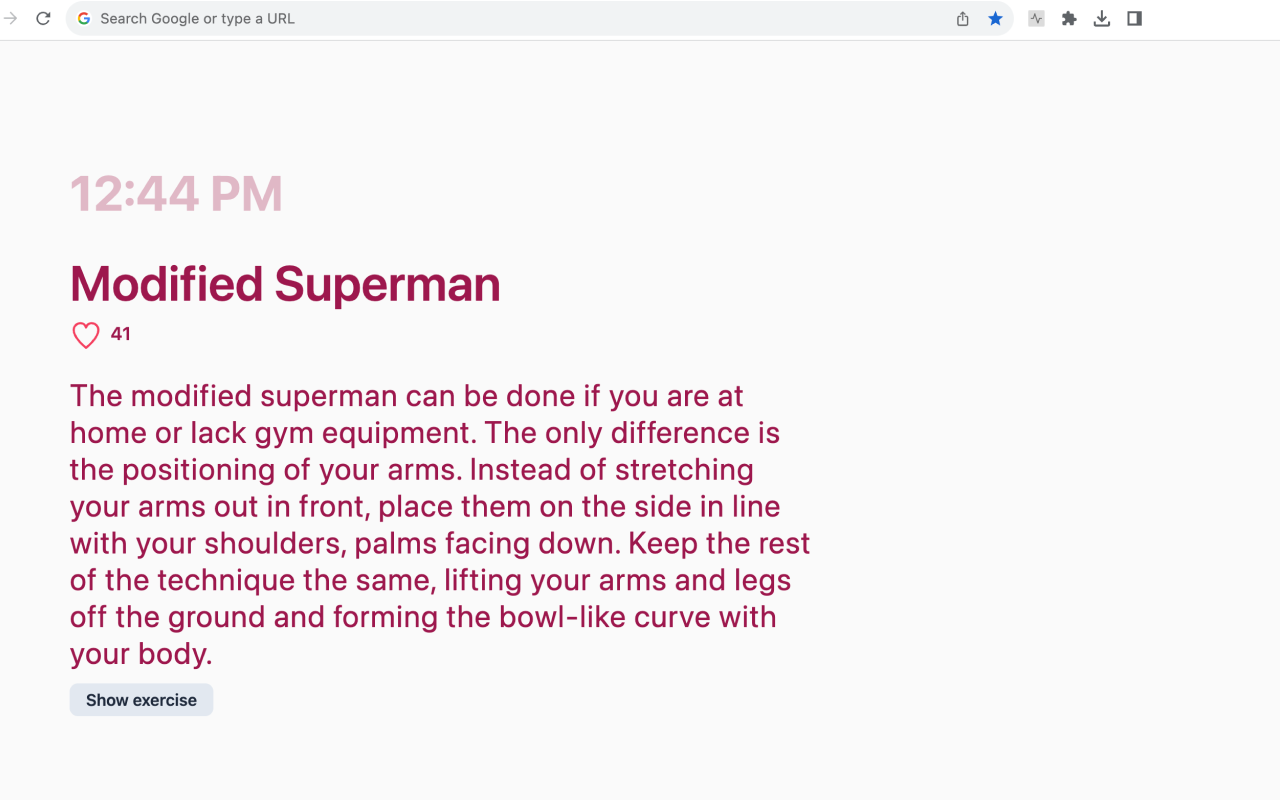The width and height of the screenshot is (1280, 800).
Task: Open the browser Downloads icon
Action: [1101, 18]
